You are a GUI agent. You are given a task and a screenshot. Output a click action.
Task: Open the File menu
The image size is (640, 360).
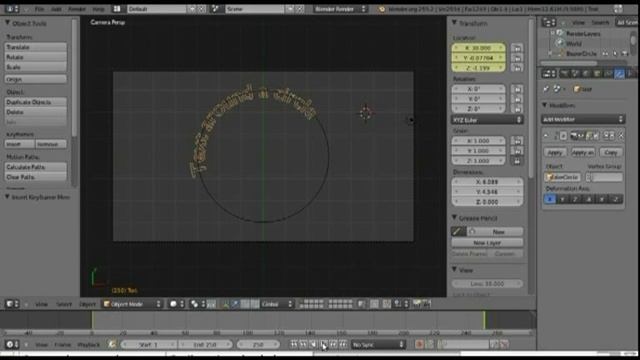pos(39,9)
